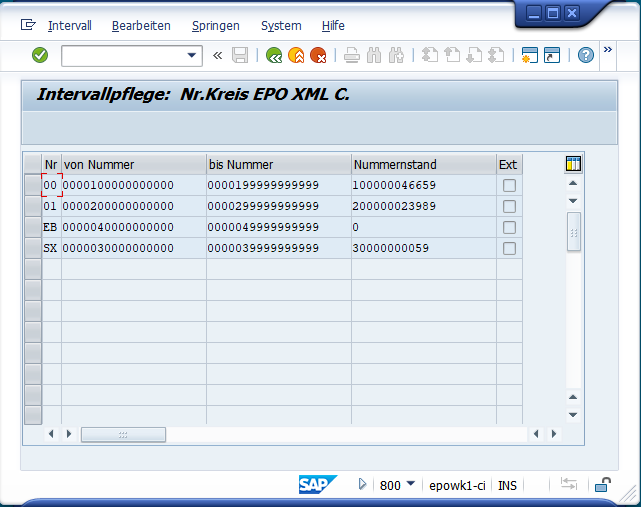Click the bottom-most scroll-down arrow of table

pyautogui.click(x=573, y=415)
